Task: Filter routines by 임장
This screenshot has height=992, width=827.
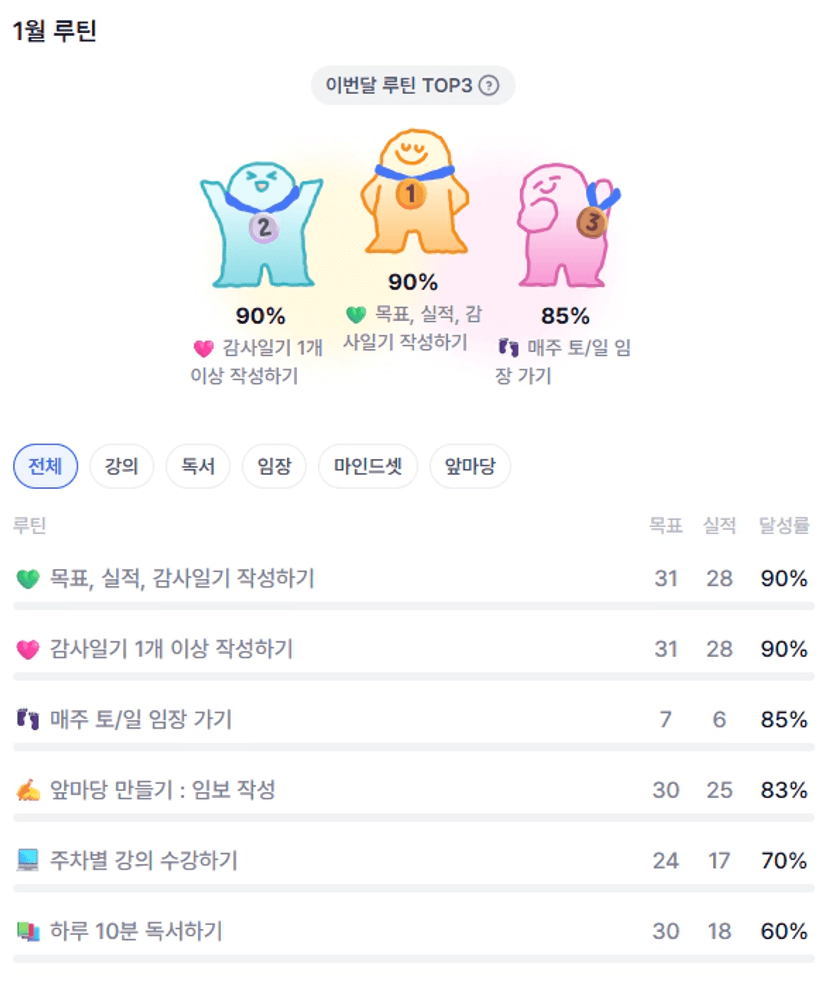Action: [273, 466]
